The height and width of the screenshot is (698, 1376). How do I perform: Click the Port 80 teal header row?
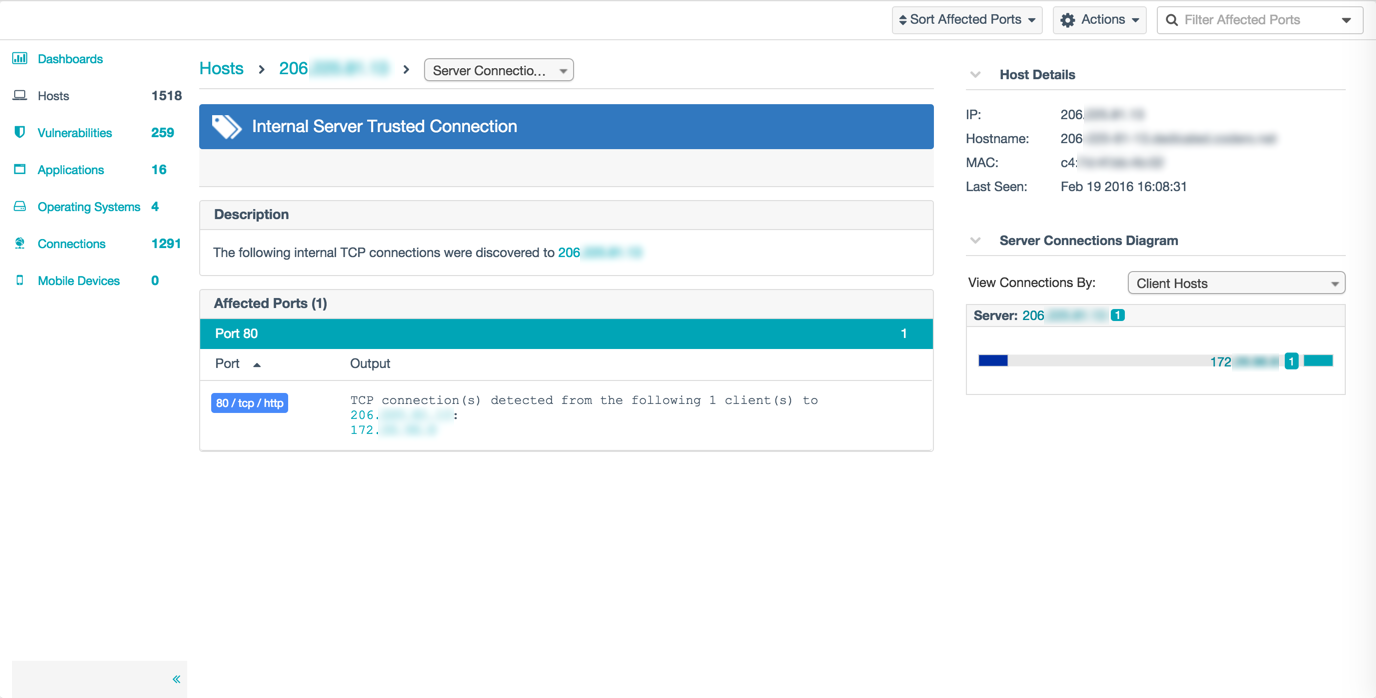566,334
